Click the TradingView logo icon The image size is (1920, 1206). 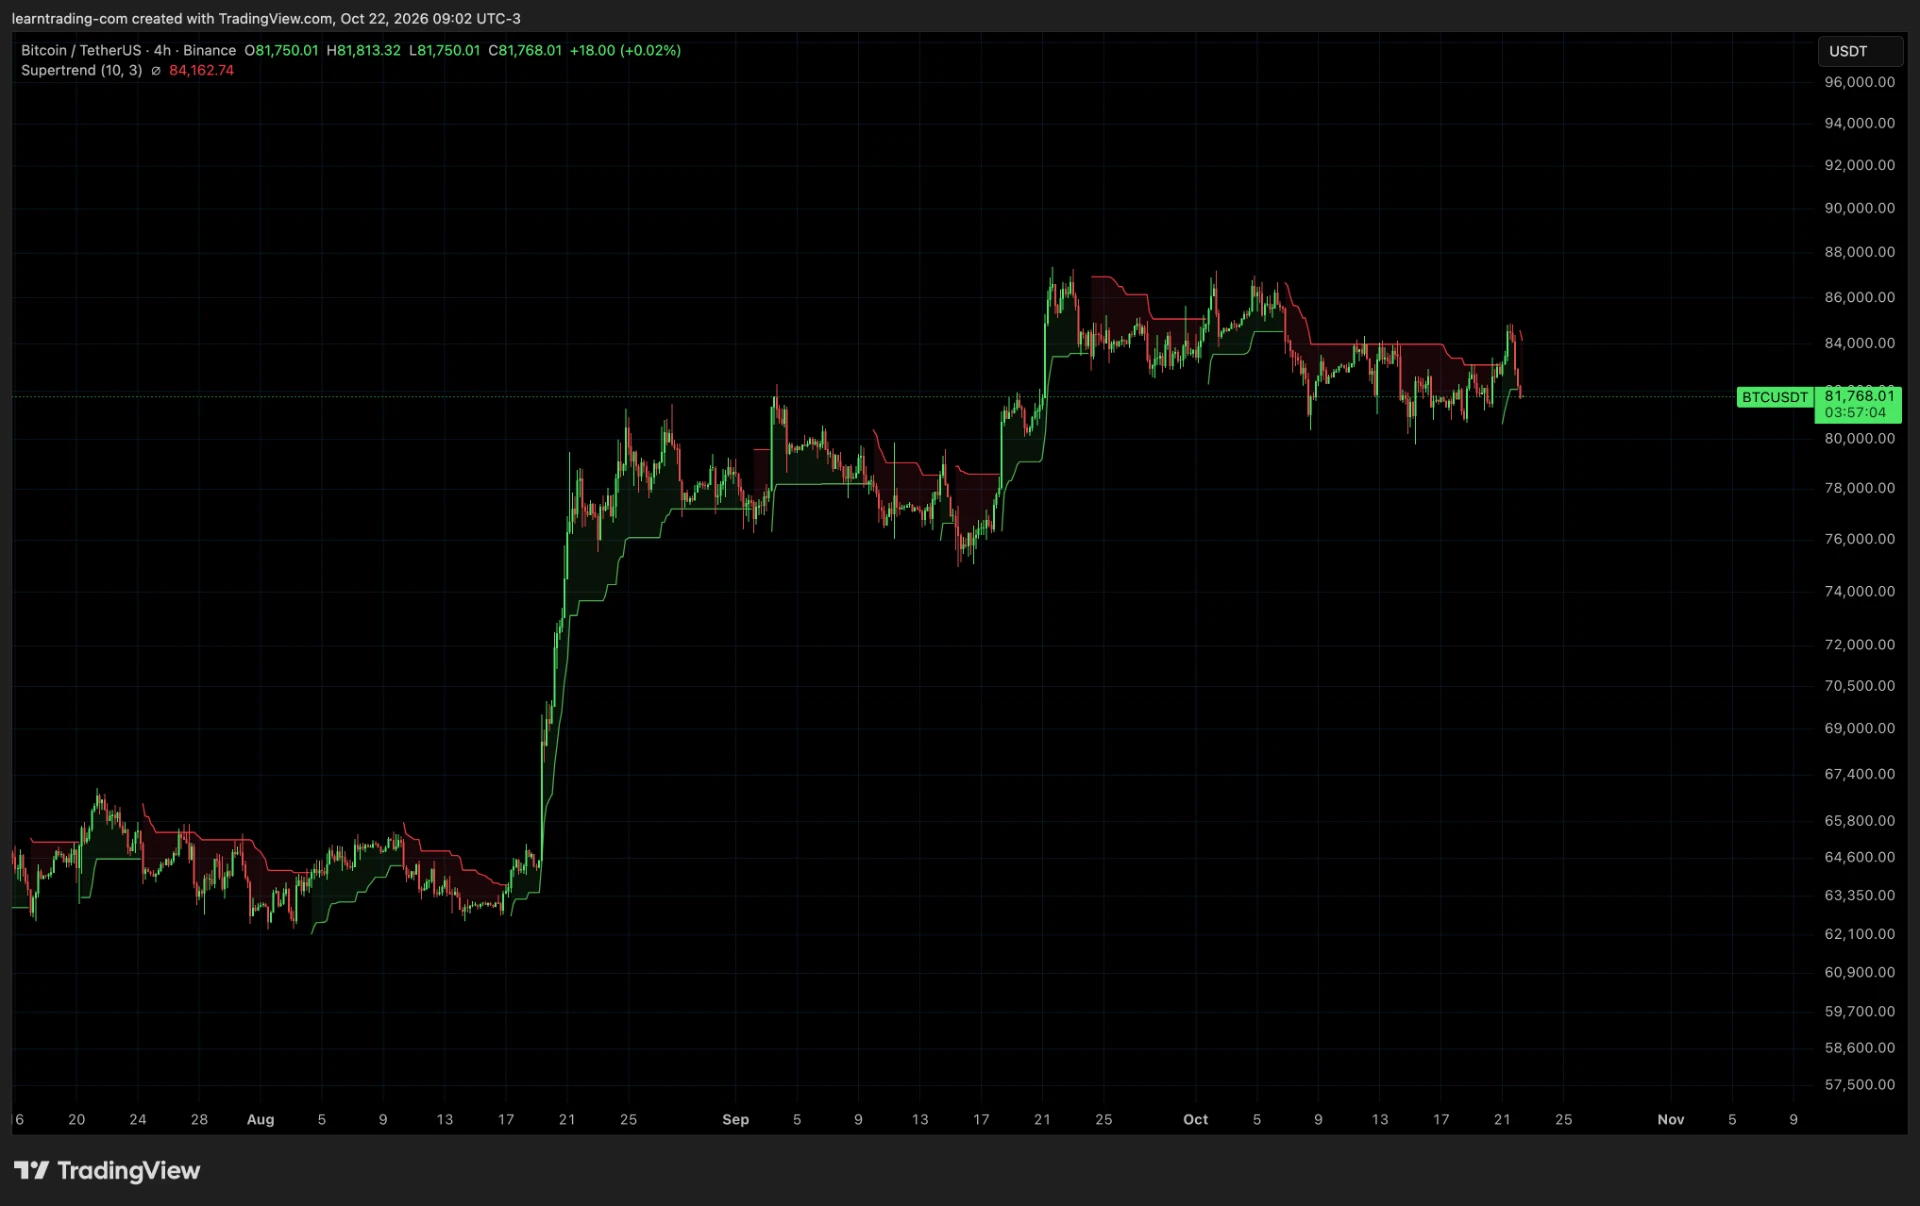pyautogui.click(x=31, y=1170)
